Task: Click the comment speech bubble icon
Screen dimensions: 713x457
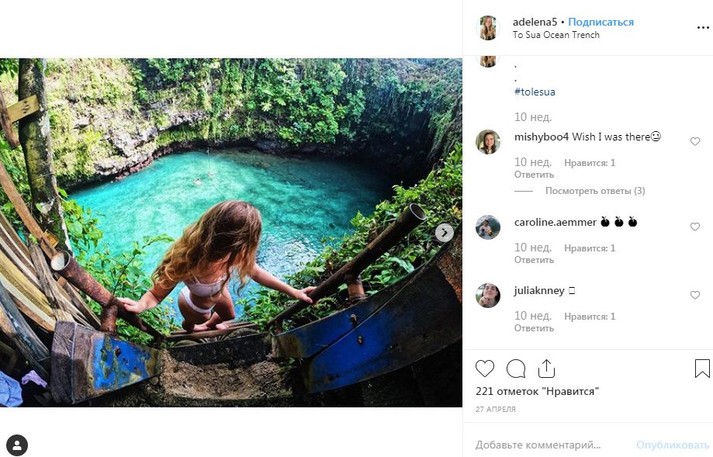Action: click(515, 369)
